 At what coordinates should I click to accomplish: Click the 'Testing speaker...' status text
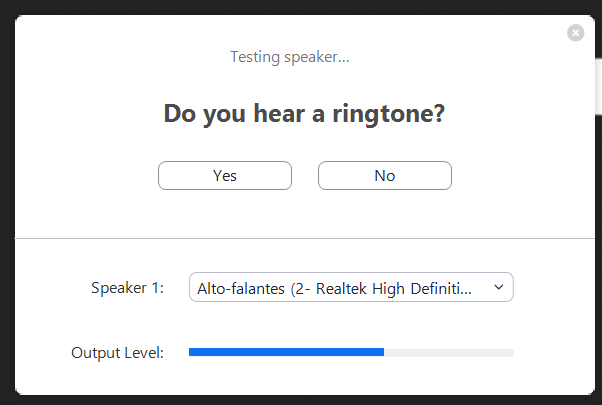click(290, 57)
